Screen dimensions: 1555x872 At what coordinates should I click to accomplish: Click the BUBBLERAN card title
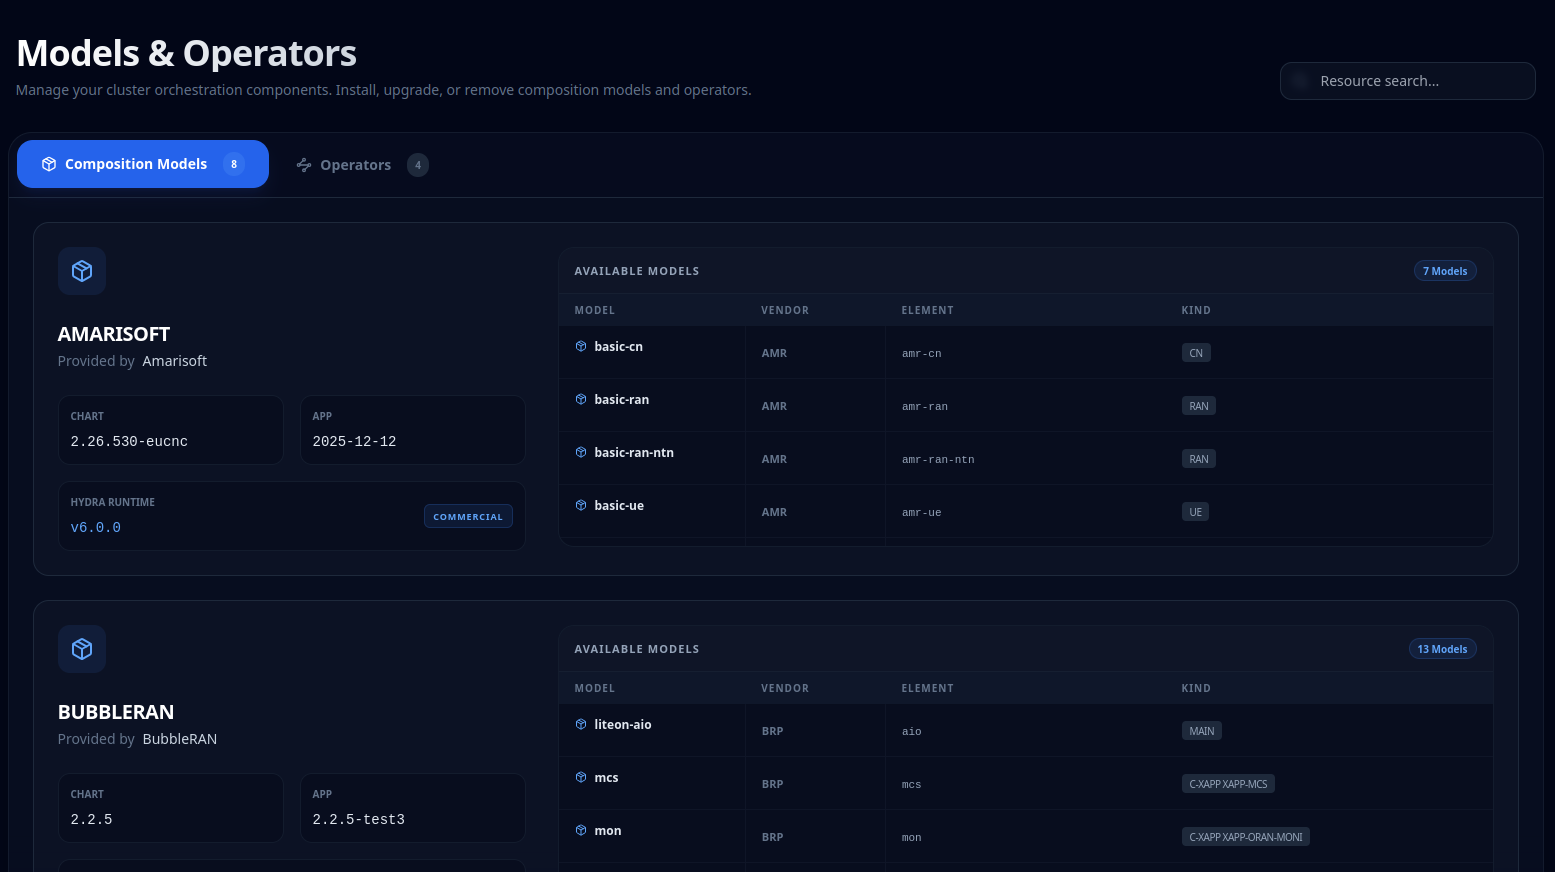[x=116, y=712]
